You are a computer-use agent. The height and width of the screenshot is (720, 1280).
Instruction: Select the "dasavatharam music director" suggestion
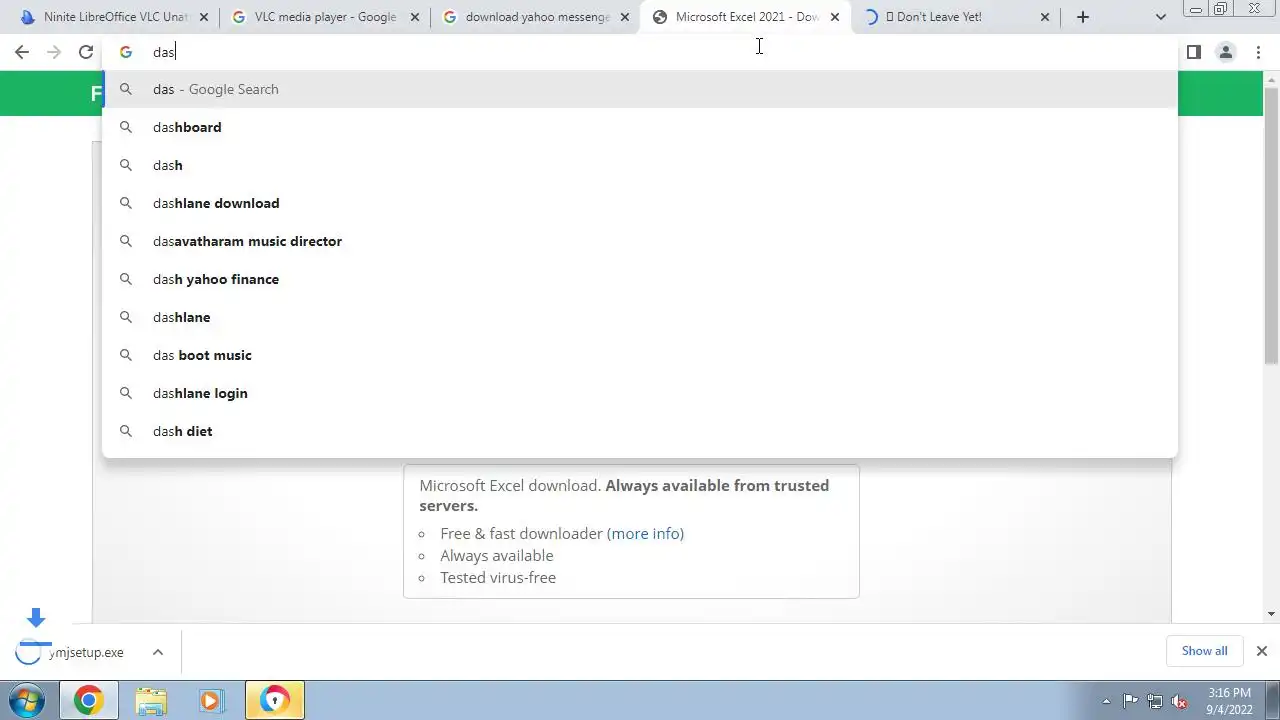(640, 241)
